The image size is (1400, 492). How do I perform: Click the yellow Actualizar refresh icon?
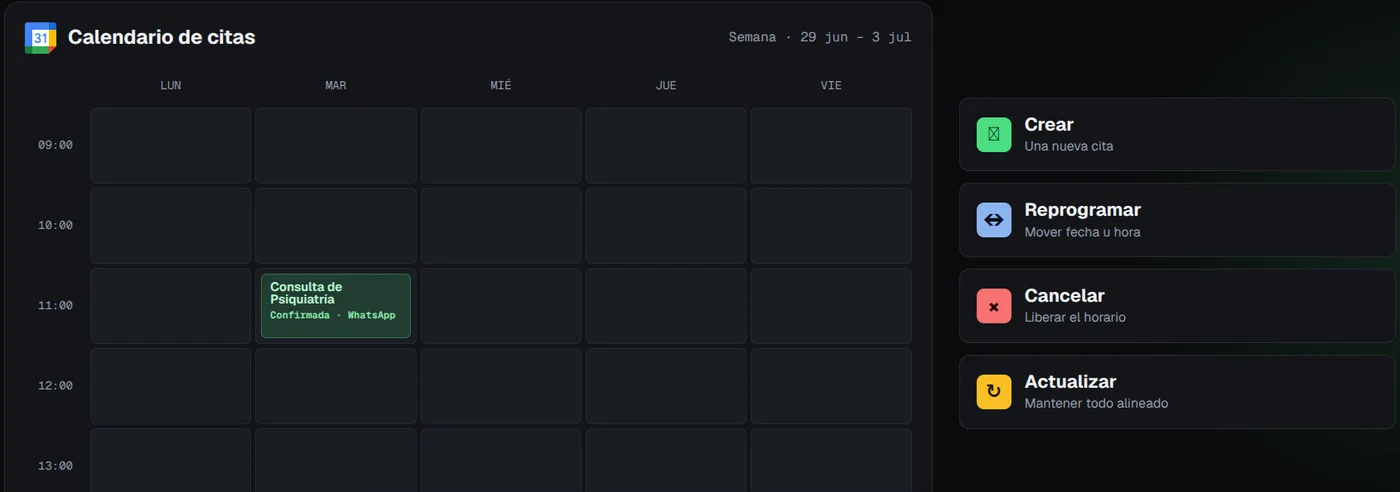pyautogui.click(x=994, y=392)
